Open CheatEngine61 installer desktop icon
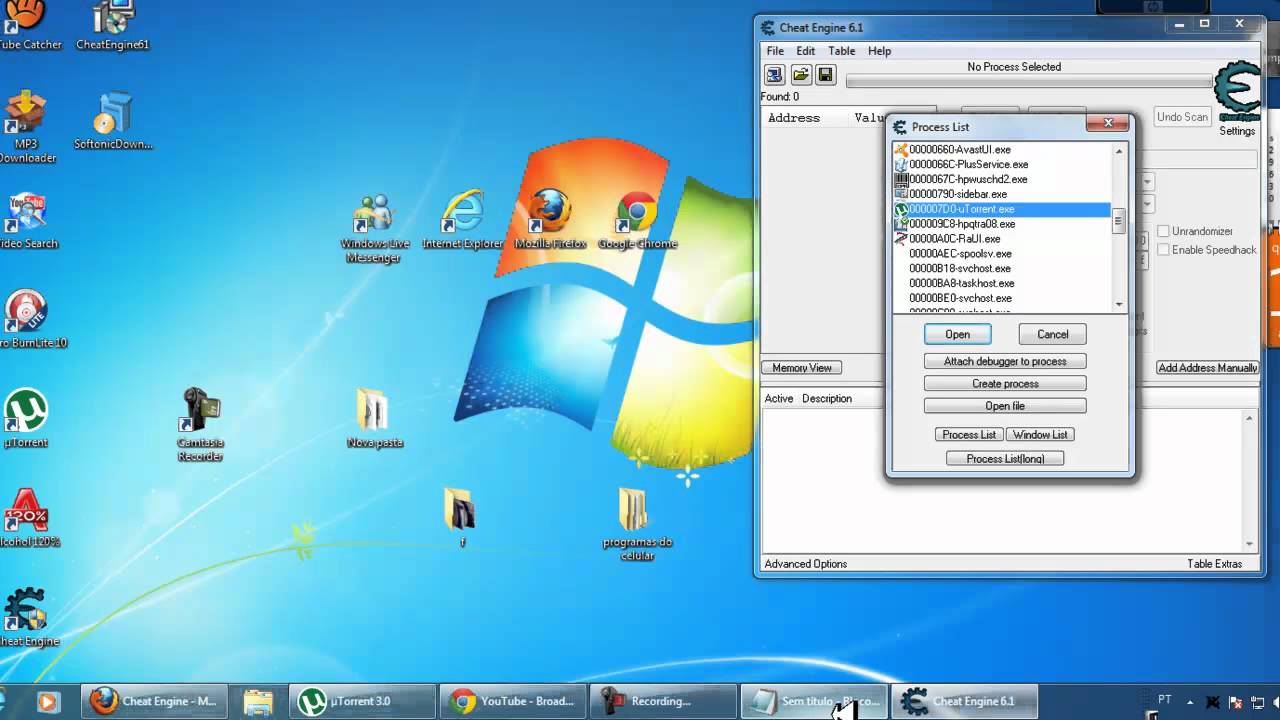The width and height of the screenshot is (1280, 720). [x=112, y=26]
